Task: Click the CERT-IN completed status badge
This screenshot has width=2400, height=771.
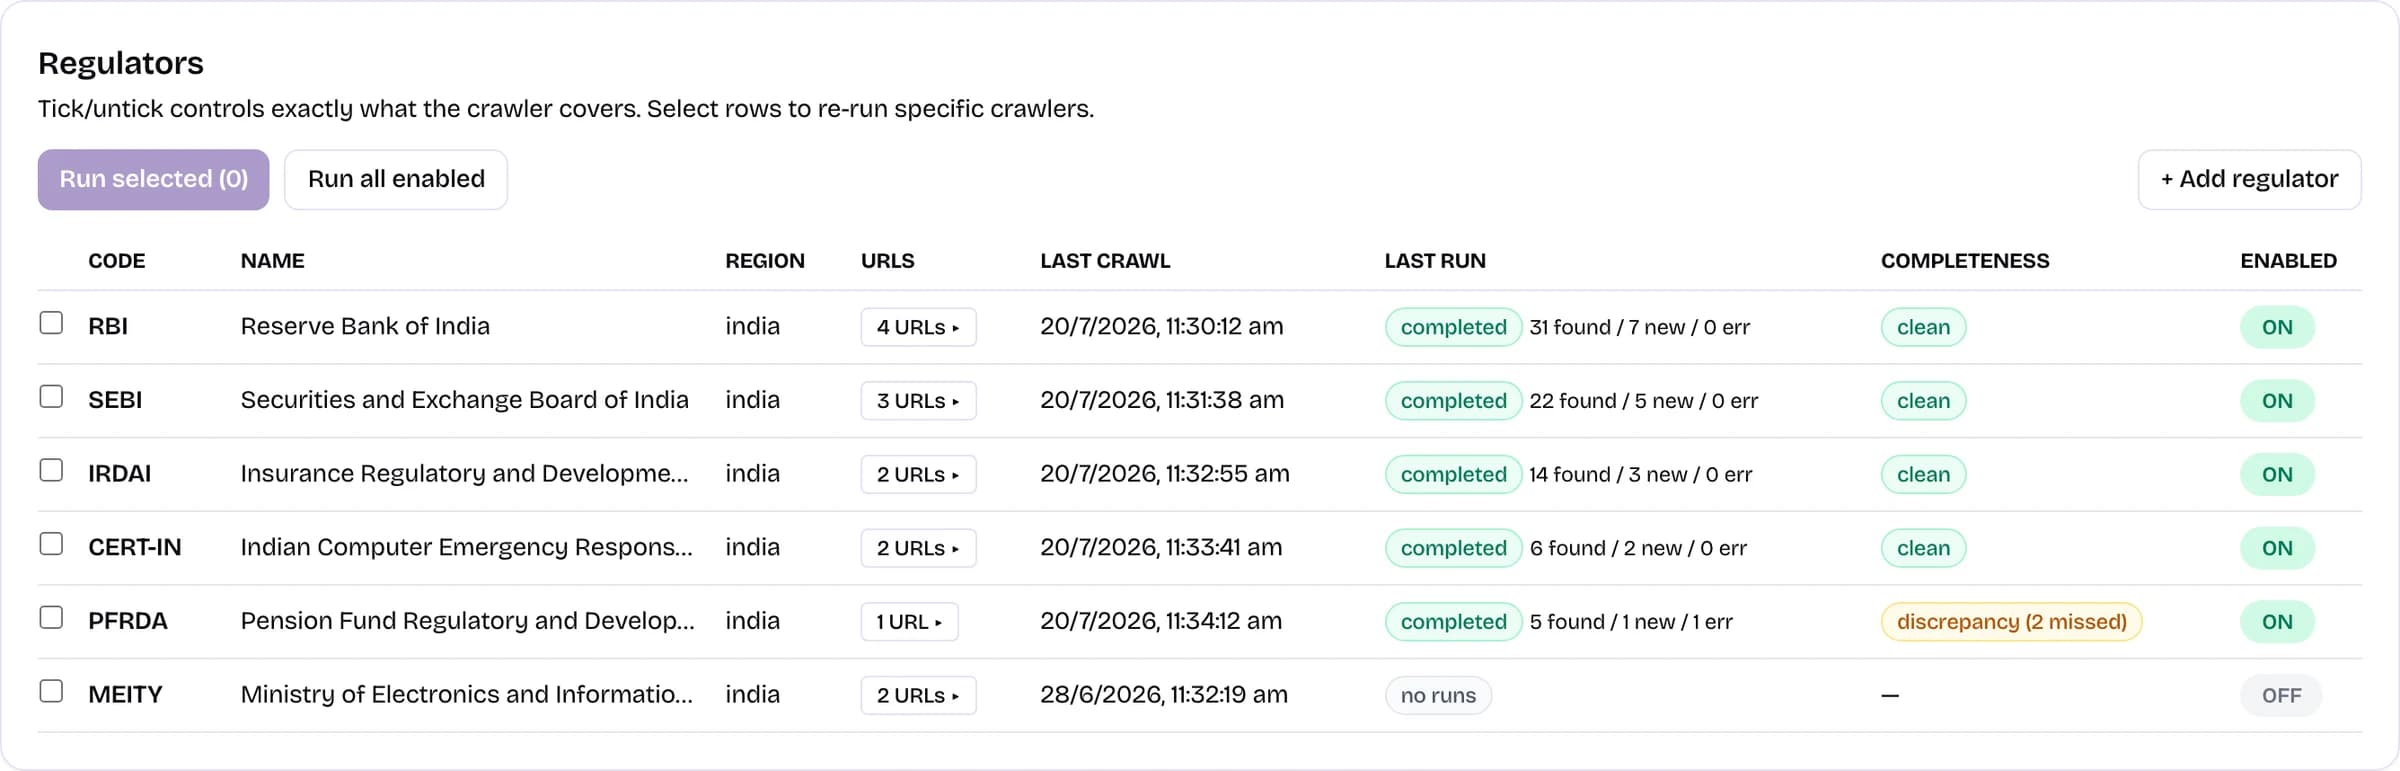Action: pyautogui.click(x=1453, y=548)
